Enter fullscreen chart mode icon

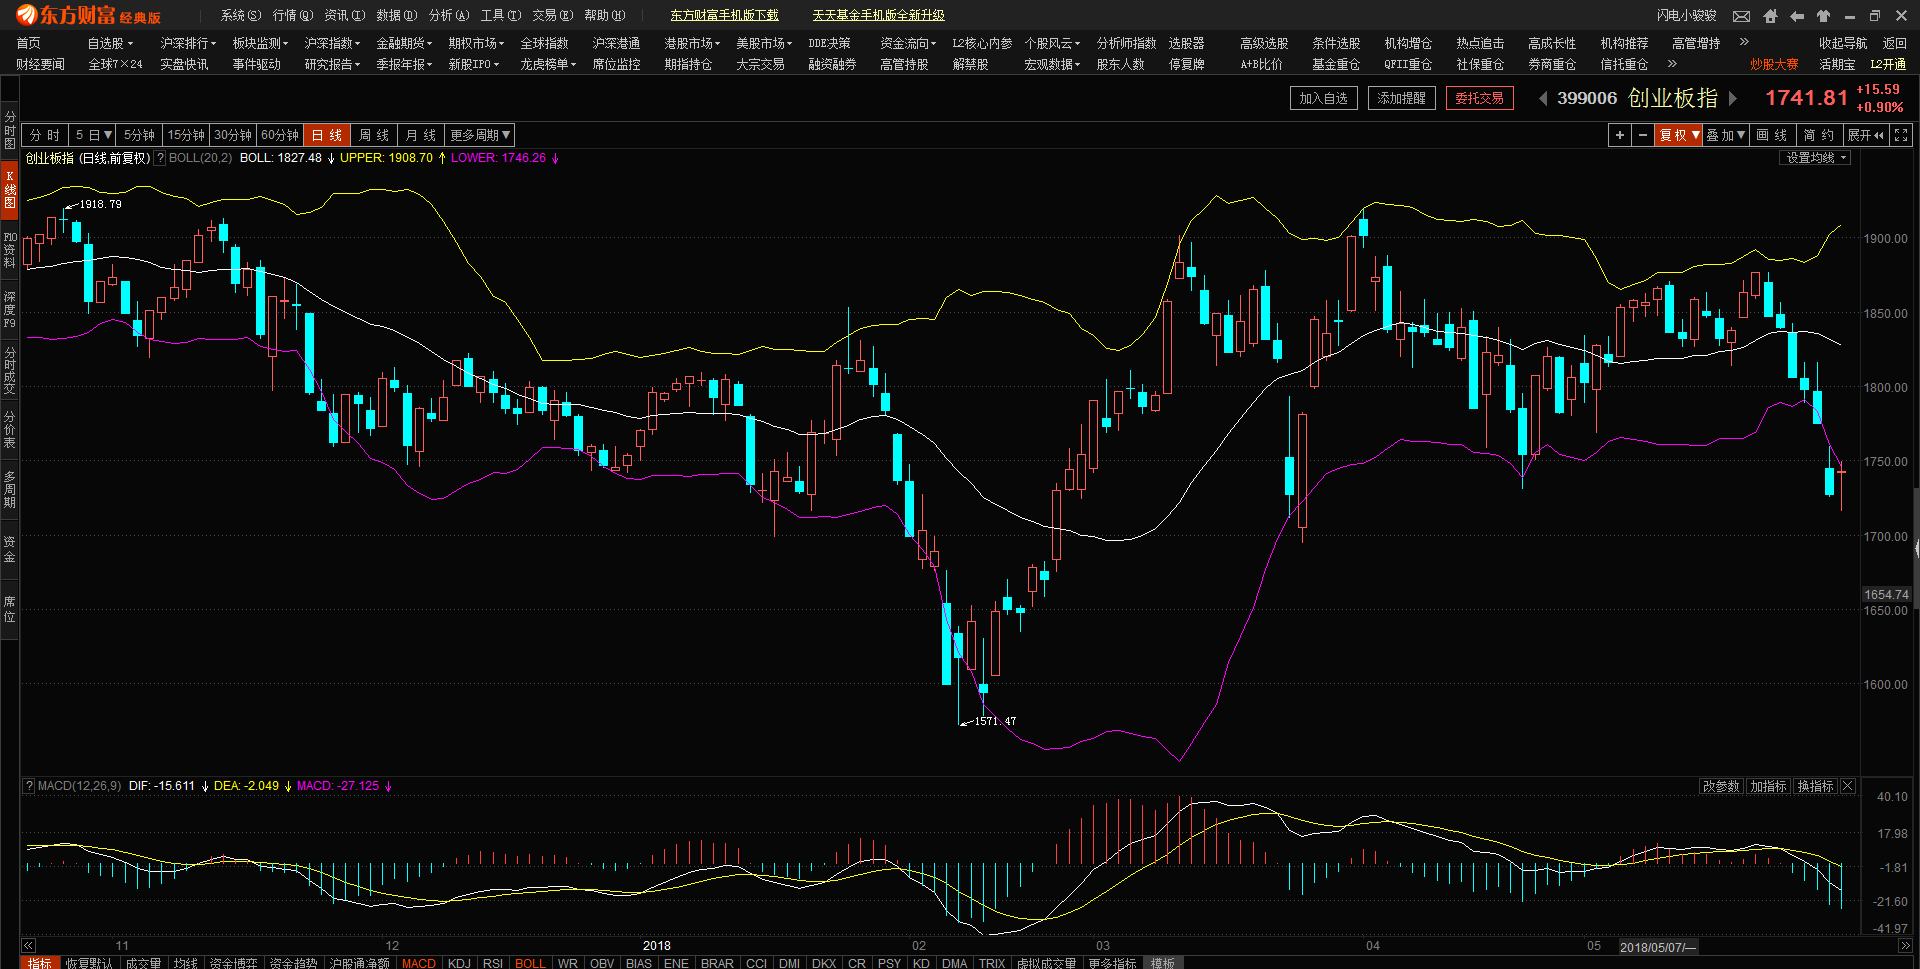click(x=1901, y=135)
